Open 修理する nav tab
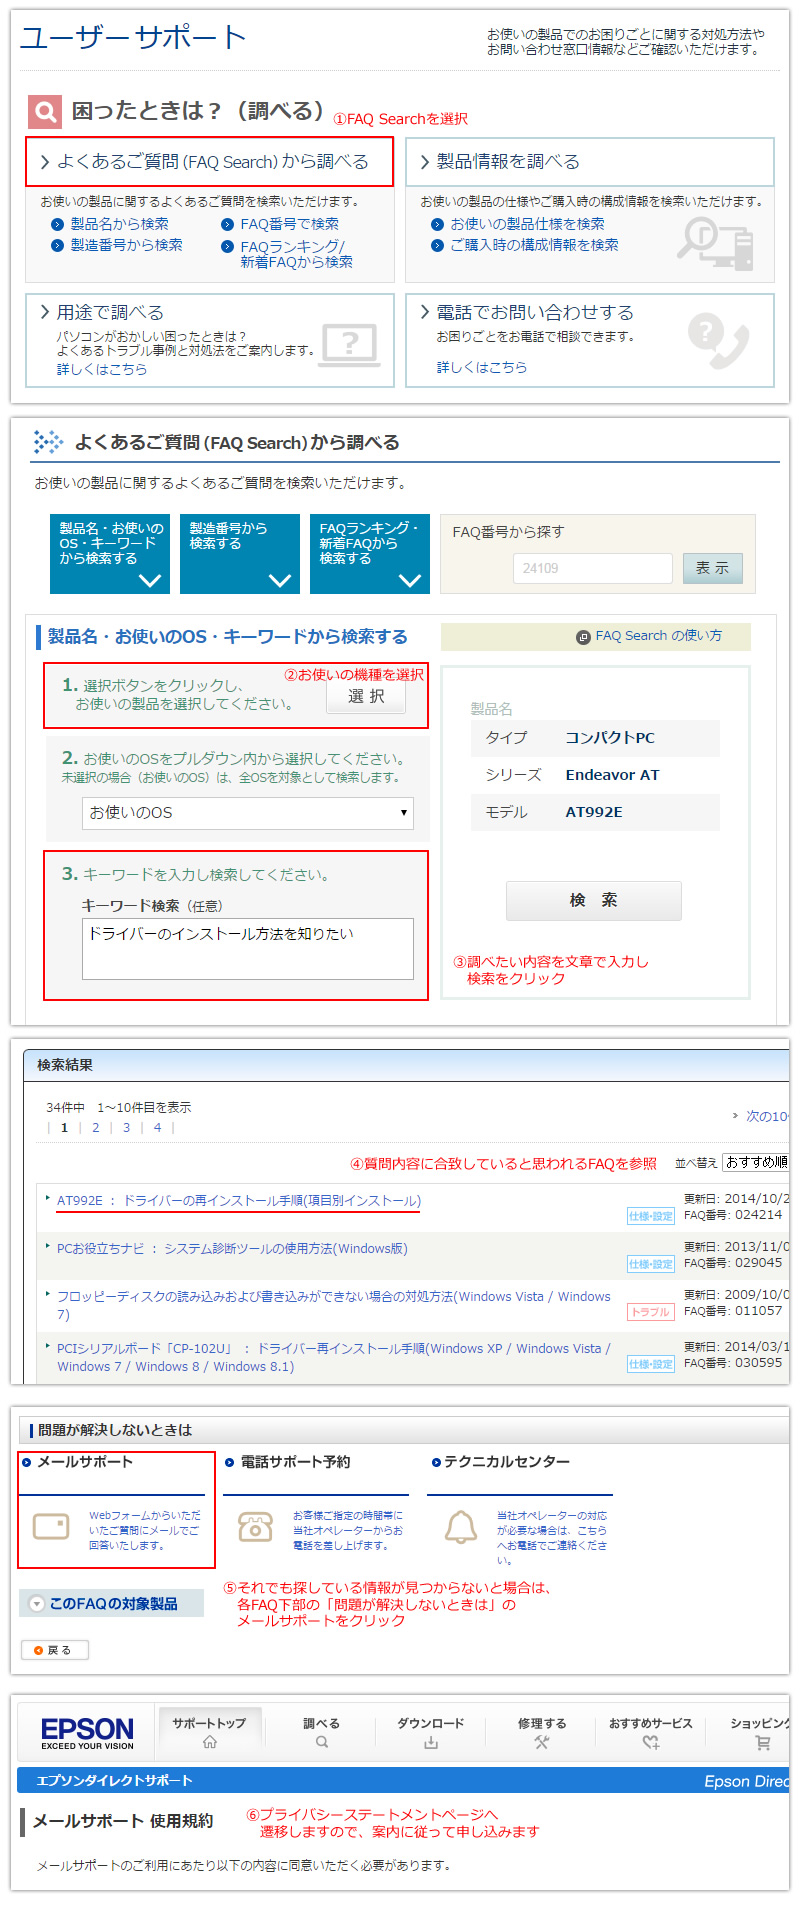Image resolution: width=800 pixels, height=1920 pixels. click(x=542, y=1733)
